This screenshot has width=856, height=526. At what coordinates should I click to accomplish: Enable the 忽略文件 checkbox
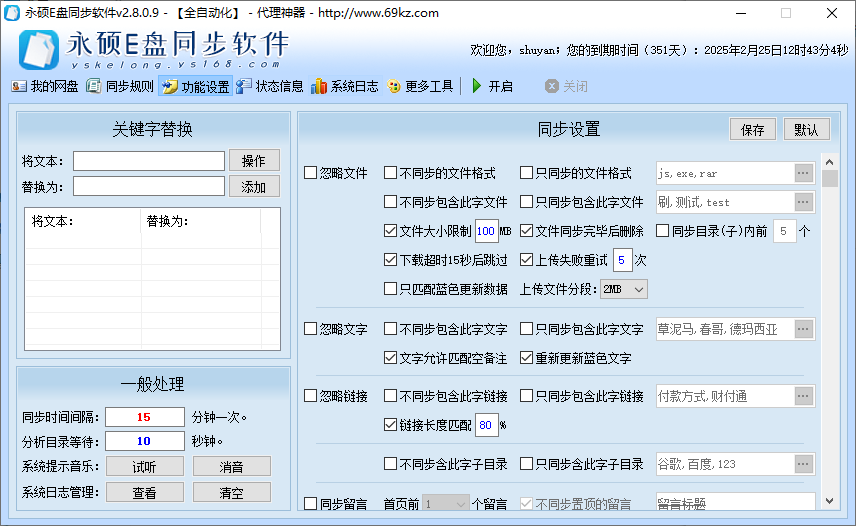pyautogui.click(x=311, y=173)
